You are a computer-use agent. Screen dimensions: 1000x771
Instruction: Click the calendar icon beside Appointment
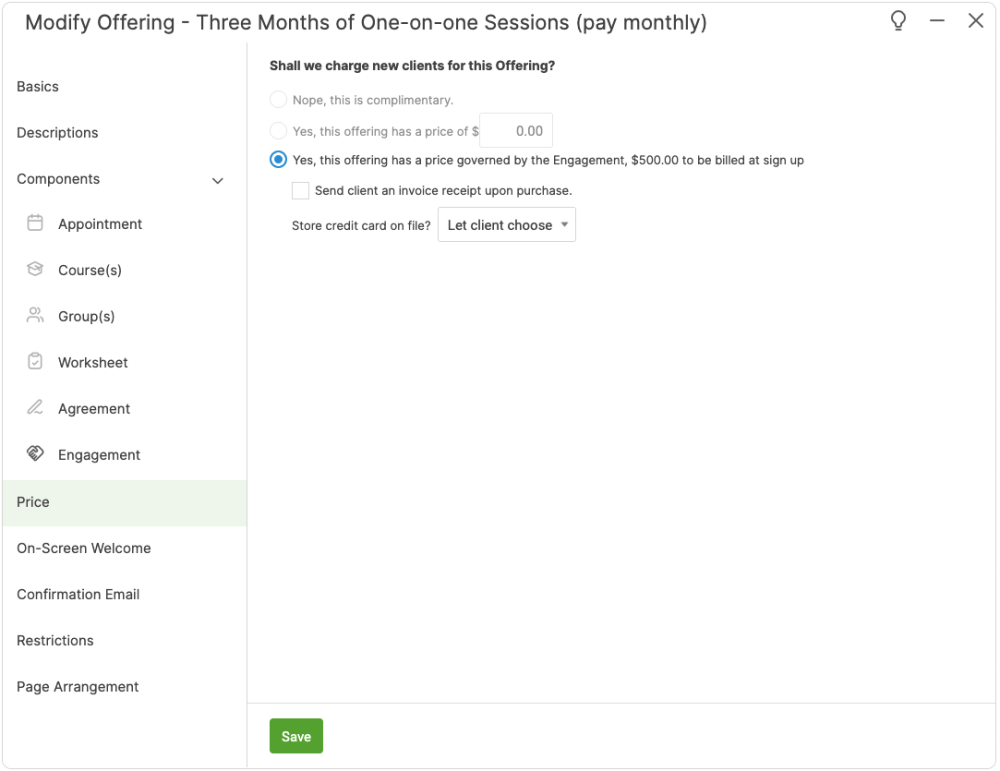coord(35,224)
